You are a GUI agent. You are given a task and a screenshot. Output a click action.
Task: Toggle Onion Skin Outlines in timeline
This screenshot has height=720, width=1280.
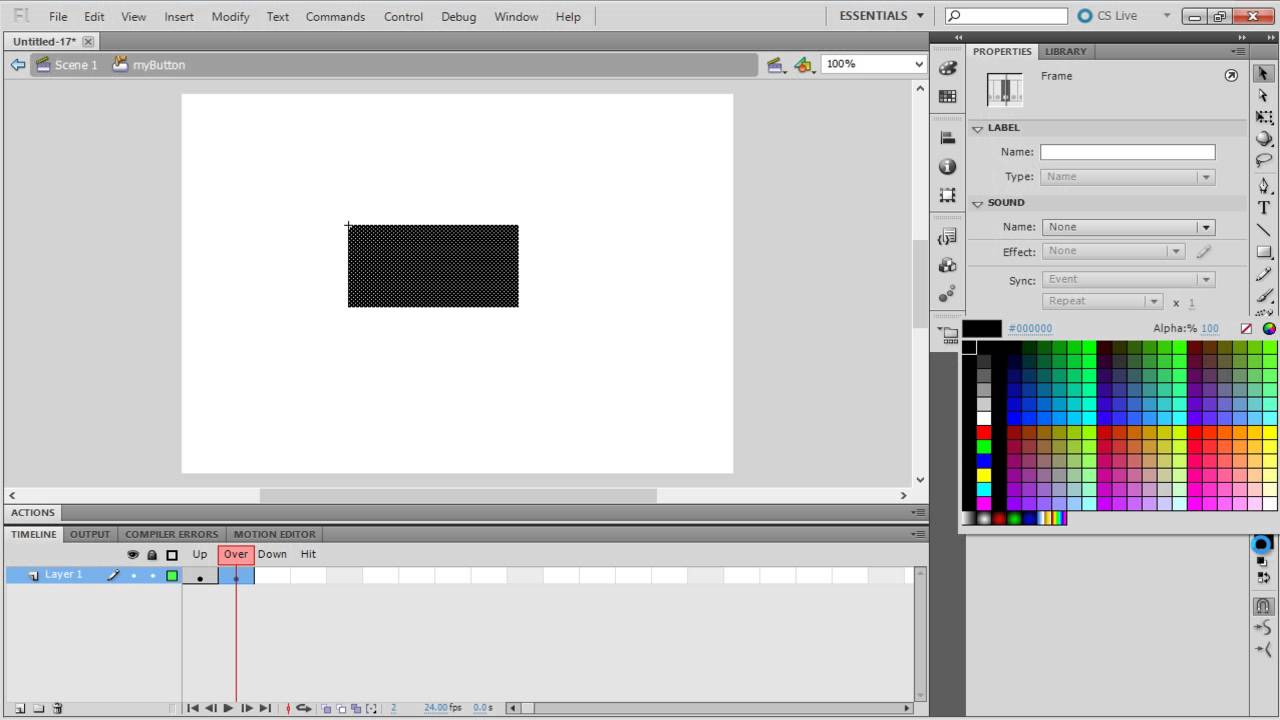point(341,708)
